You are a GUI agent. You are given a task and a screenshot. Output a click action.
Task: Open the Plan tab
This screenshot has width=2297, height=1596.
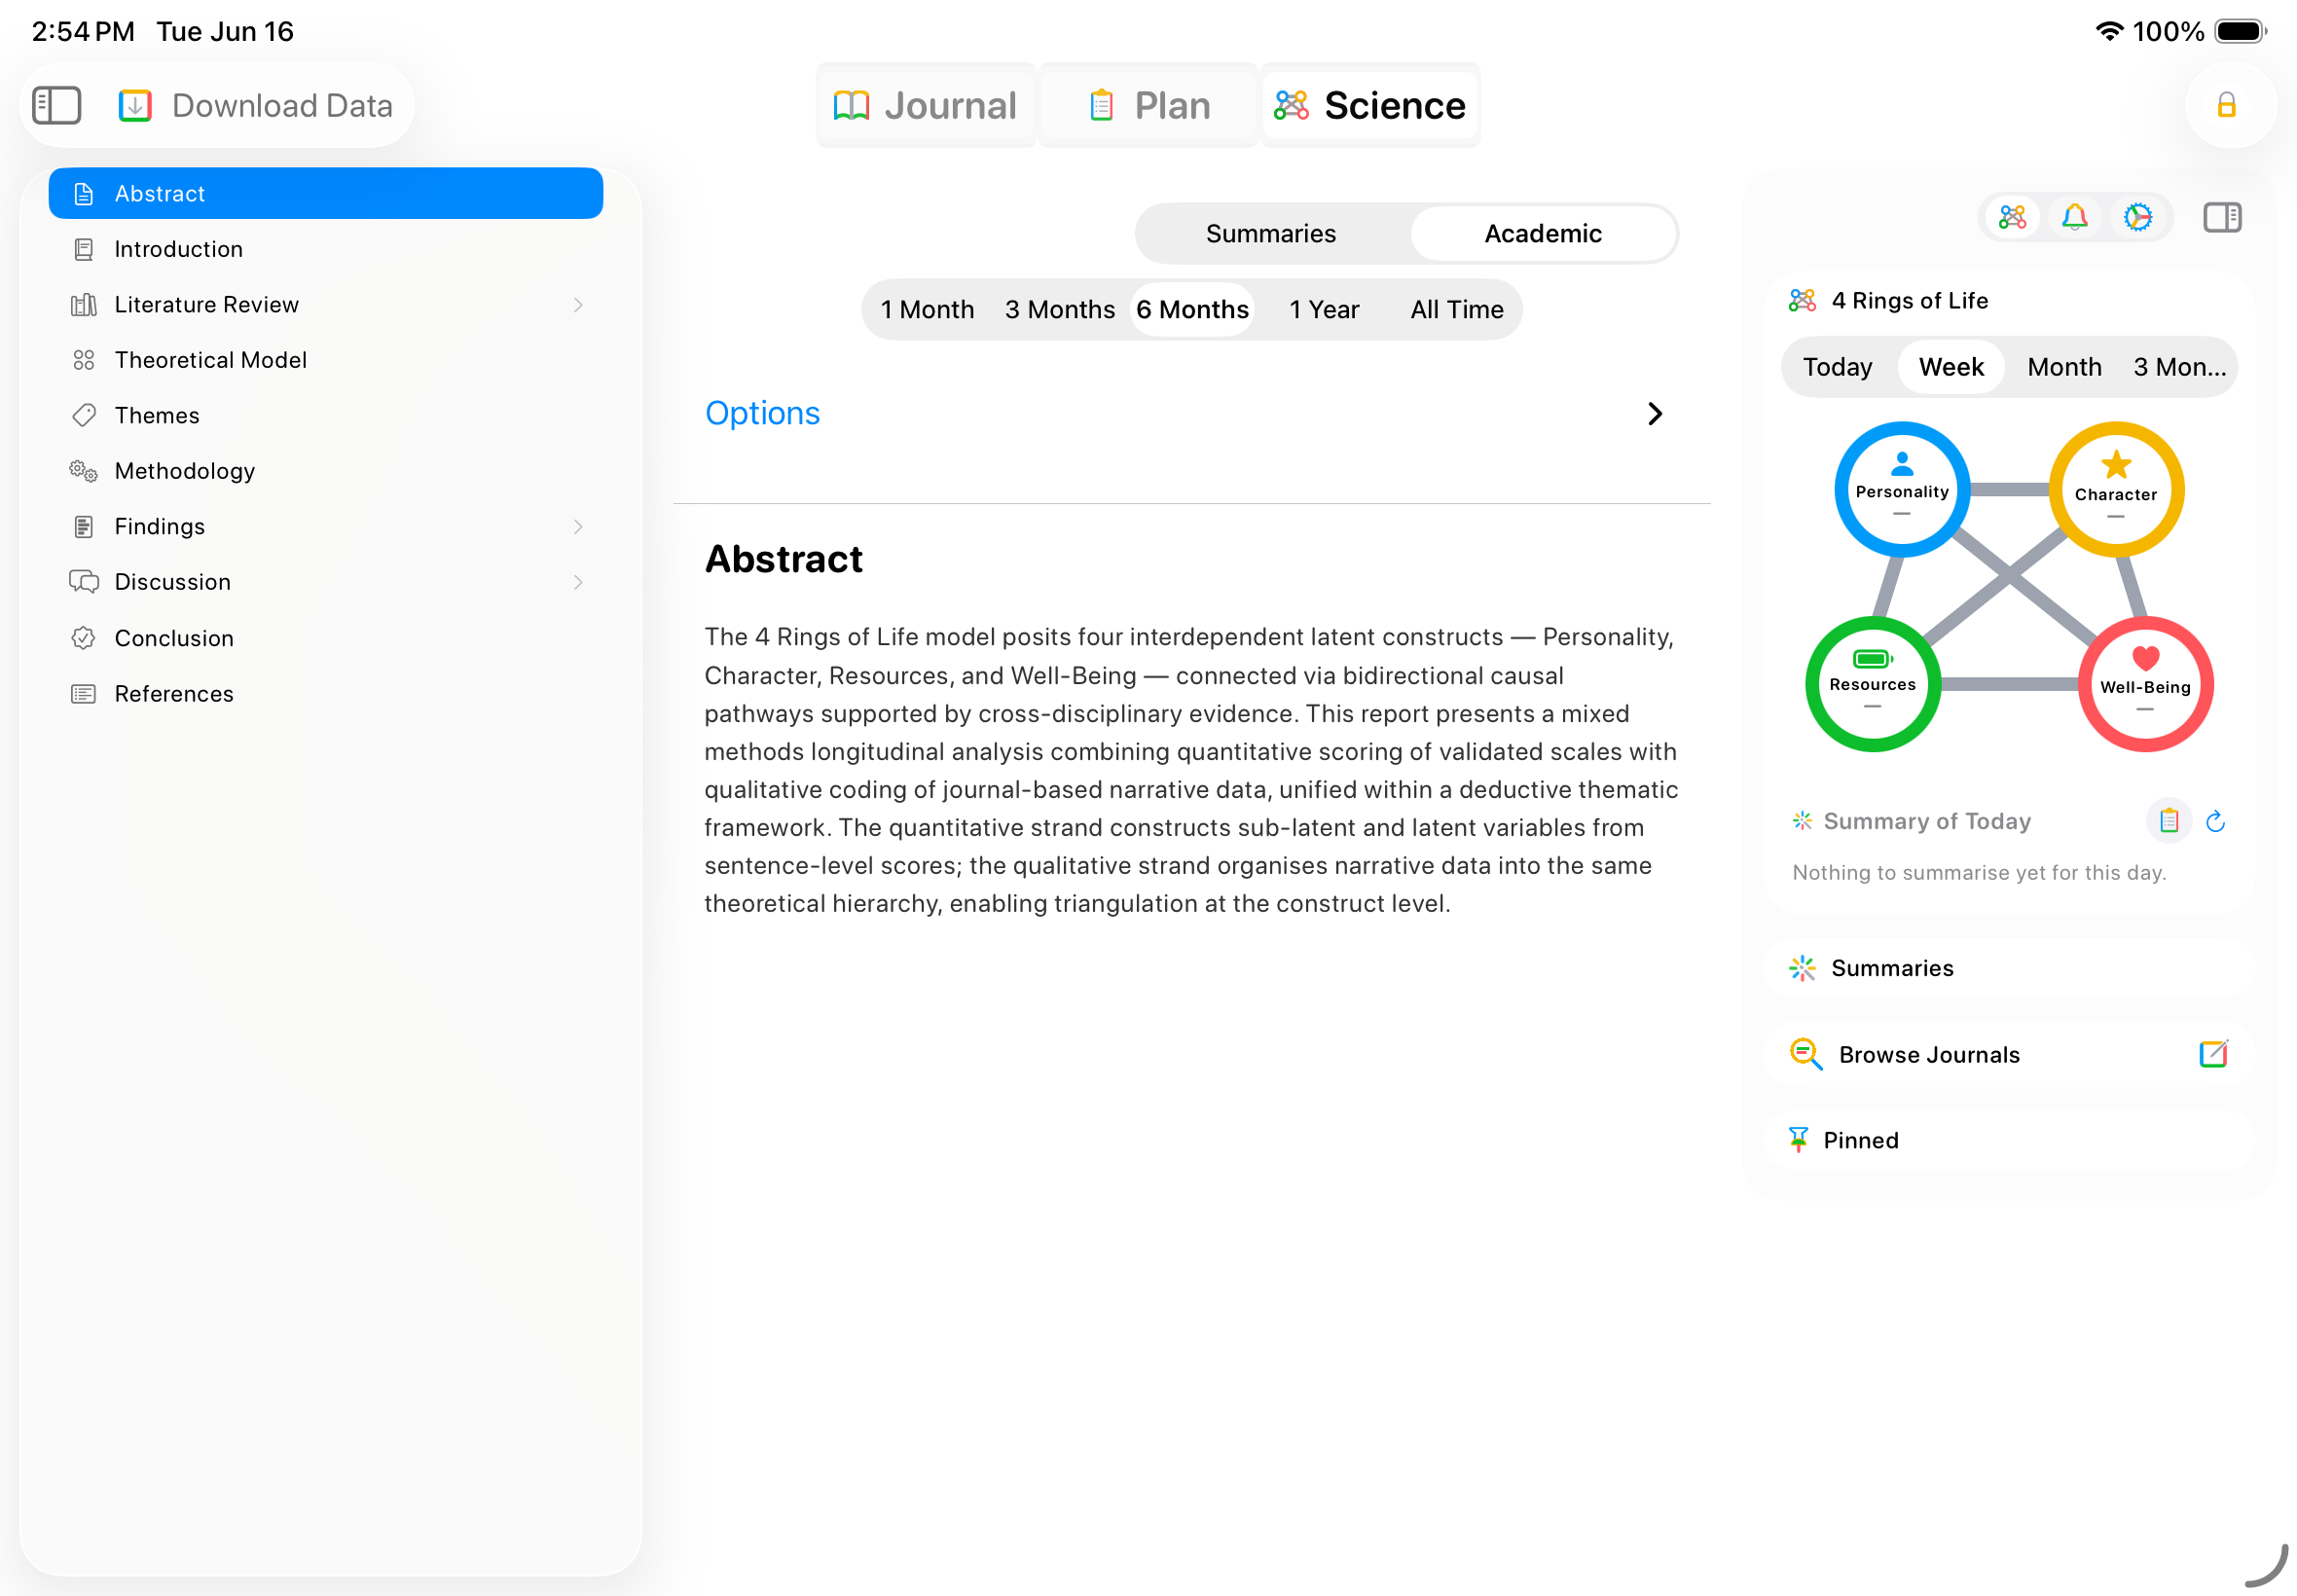click(1149, 105)
